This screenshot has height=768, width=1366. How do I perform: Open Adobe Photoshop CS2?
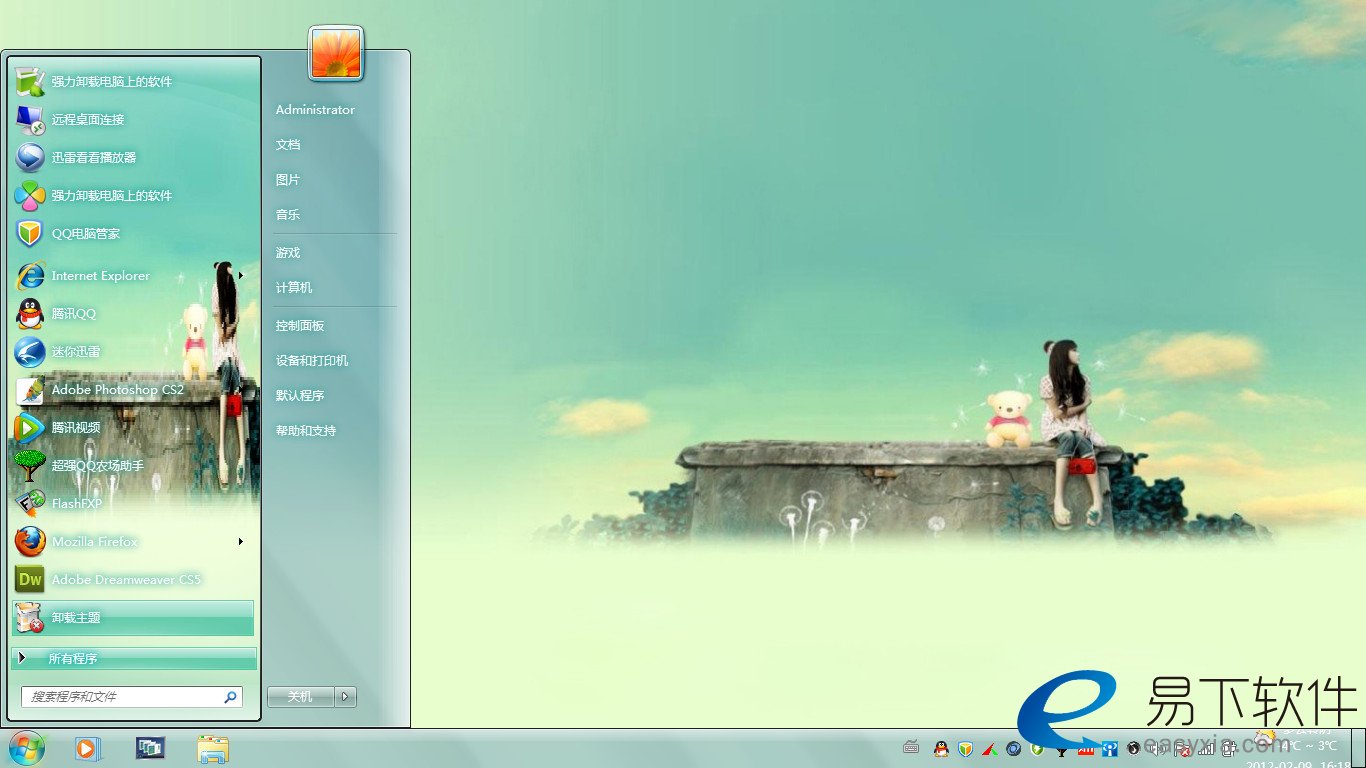(x=117, y=390)
